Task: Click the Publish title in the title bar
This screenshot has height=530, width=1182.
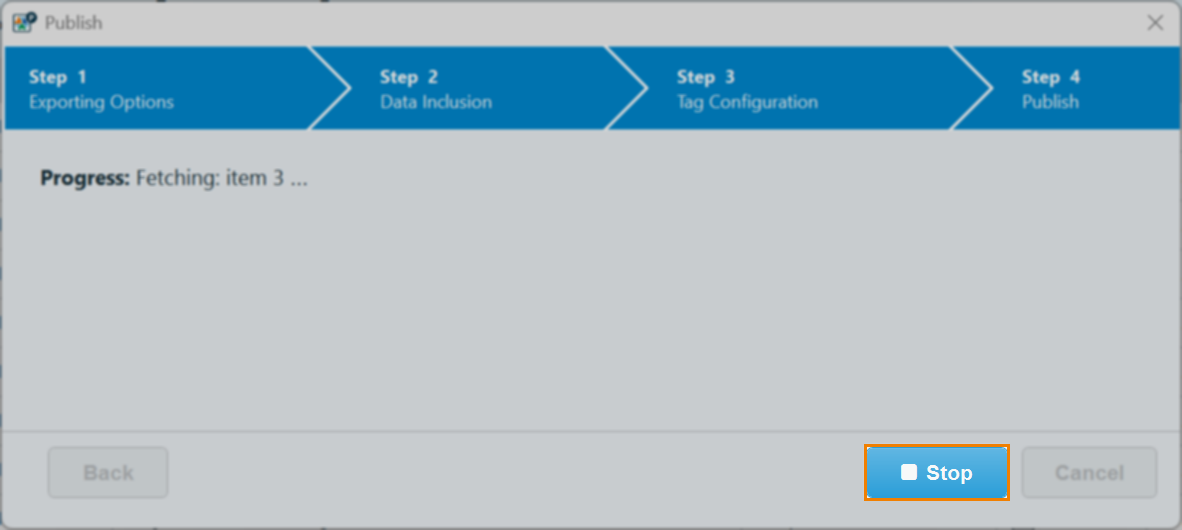Action: 74,22
